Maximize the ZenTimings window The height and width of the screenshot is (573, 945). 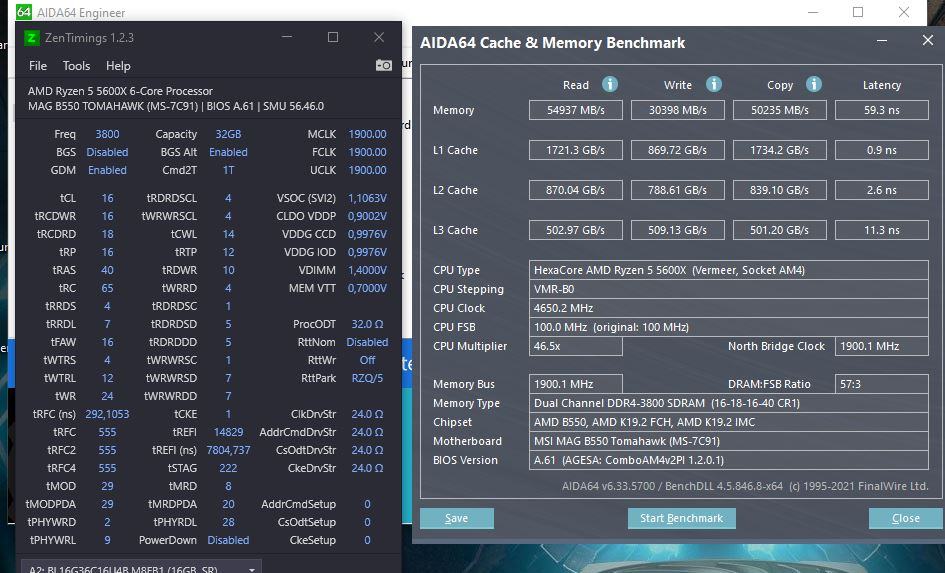pyautogui.click(x=333, y=37)
